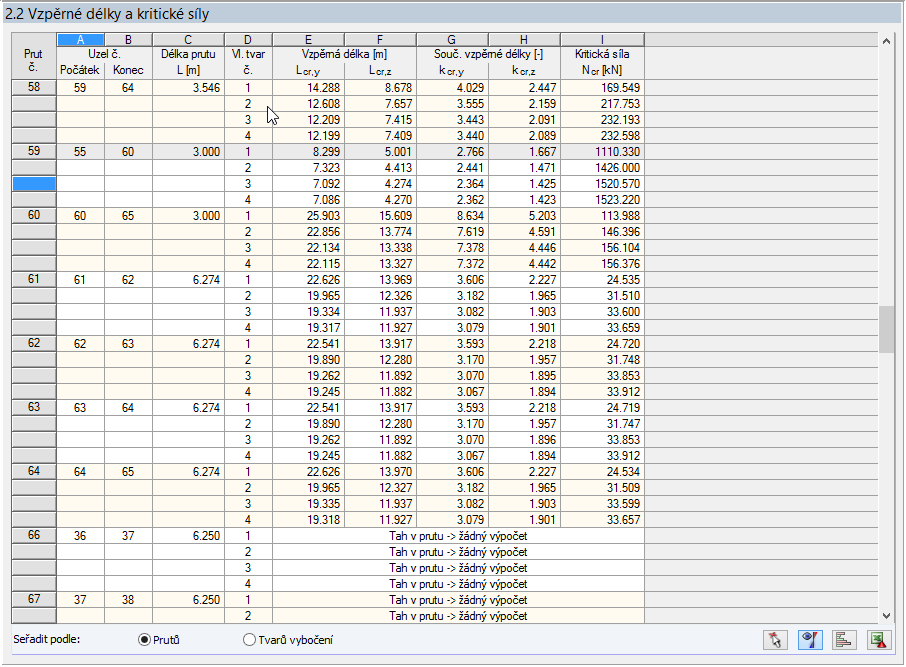
Task: Select row header for member 58
Action: (x=34, y=87)
